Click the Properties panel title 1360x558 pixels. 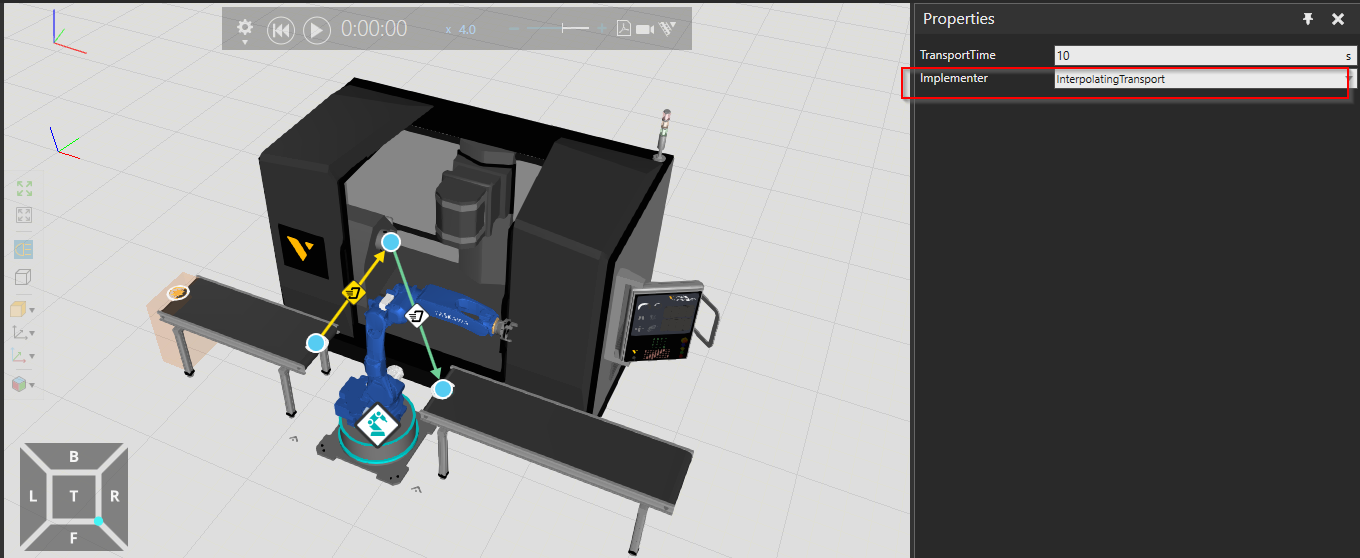pyautogui.click(x=958, y=19)
